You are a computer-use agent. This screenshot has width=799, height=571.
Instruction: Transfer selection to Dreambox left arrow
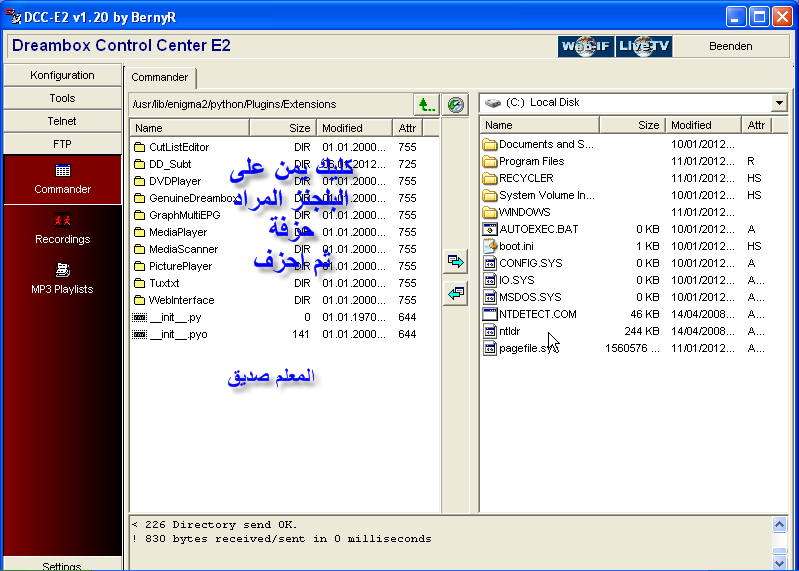tap(456, 293)
